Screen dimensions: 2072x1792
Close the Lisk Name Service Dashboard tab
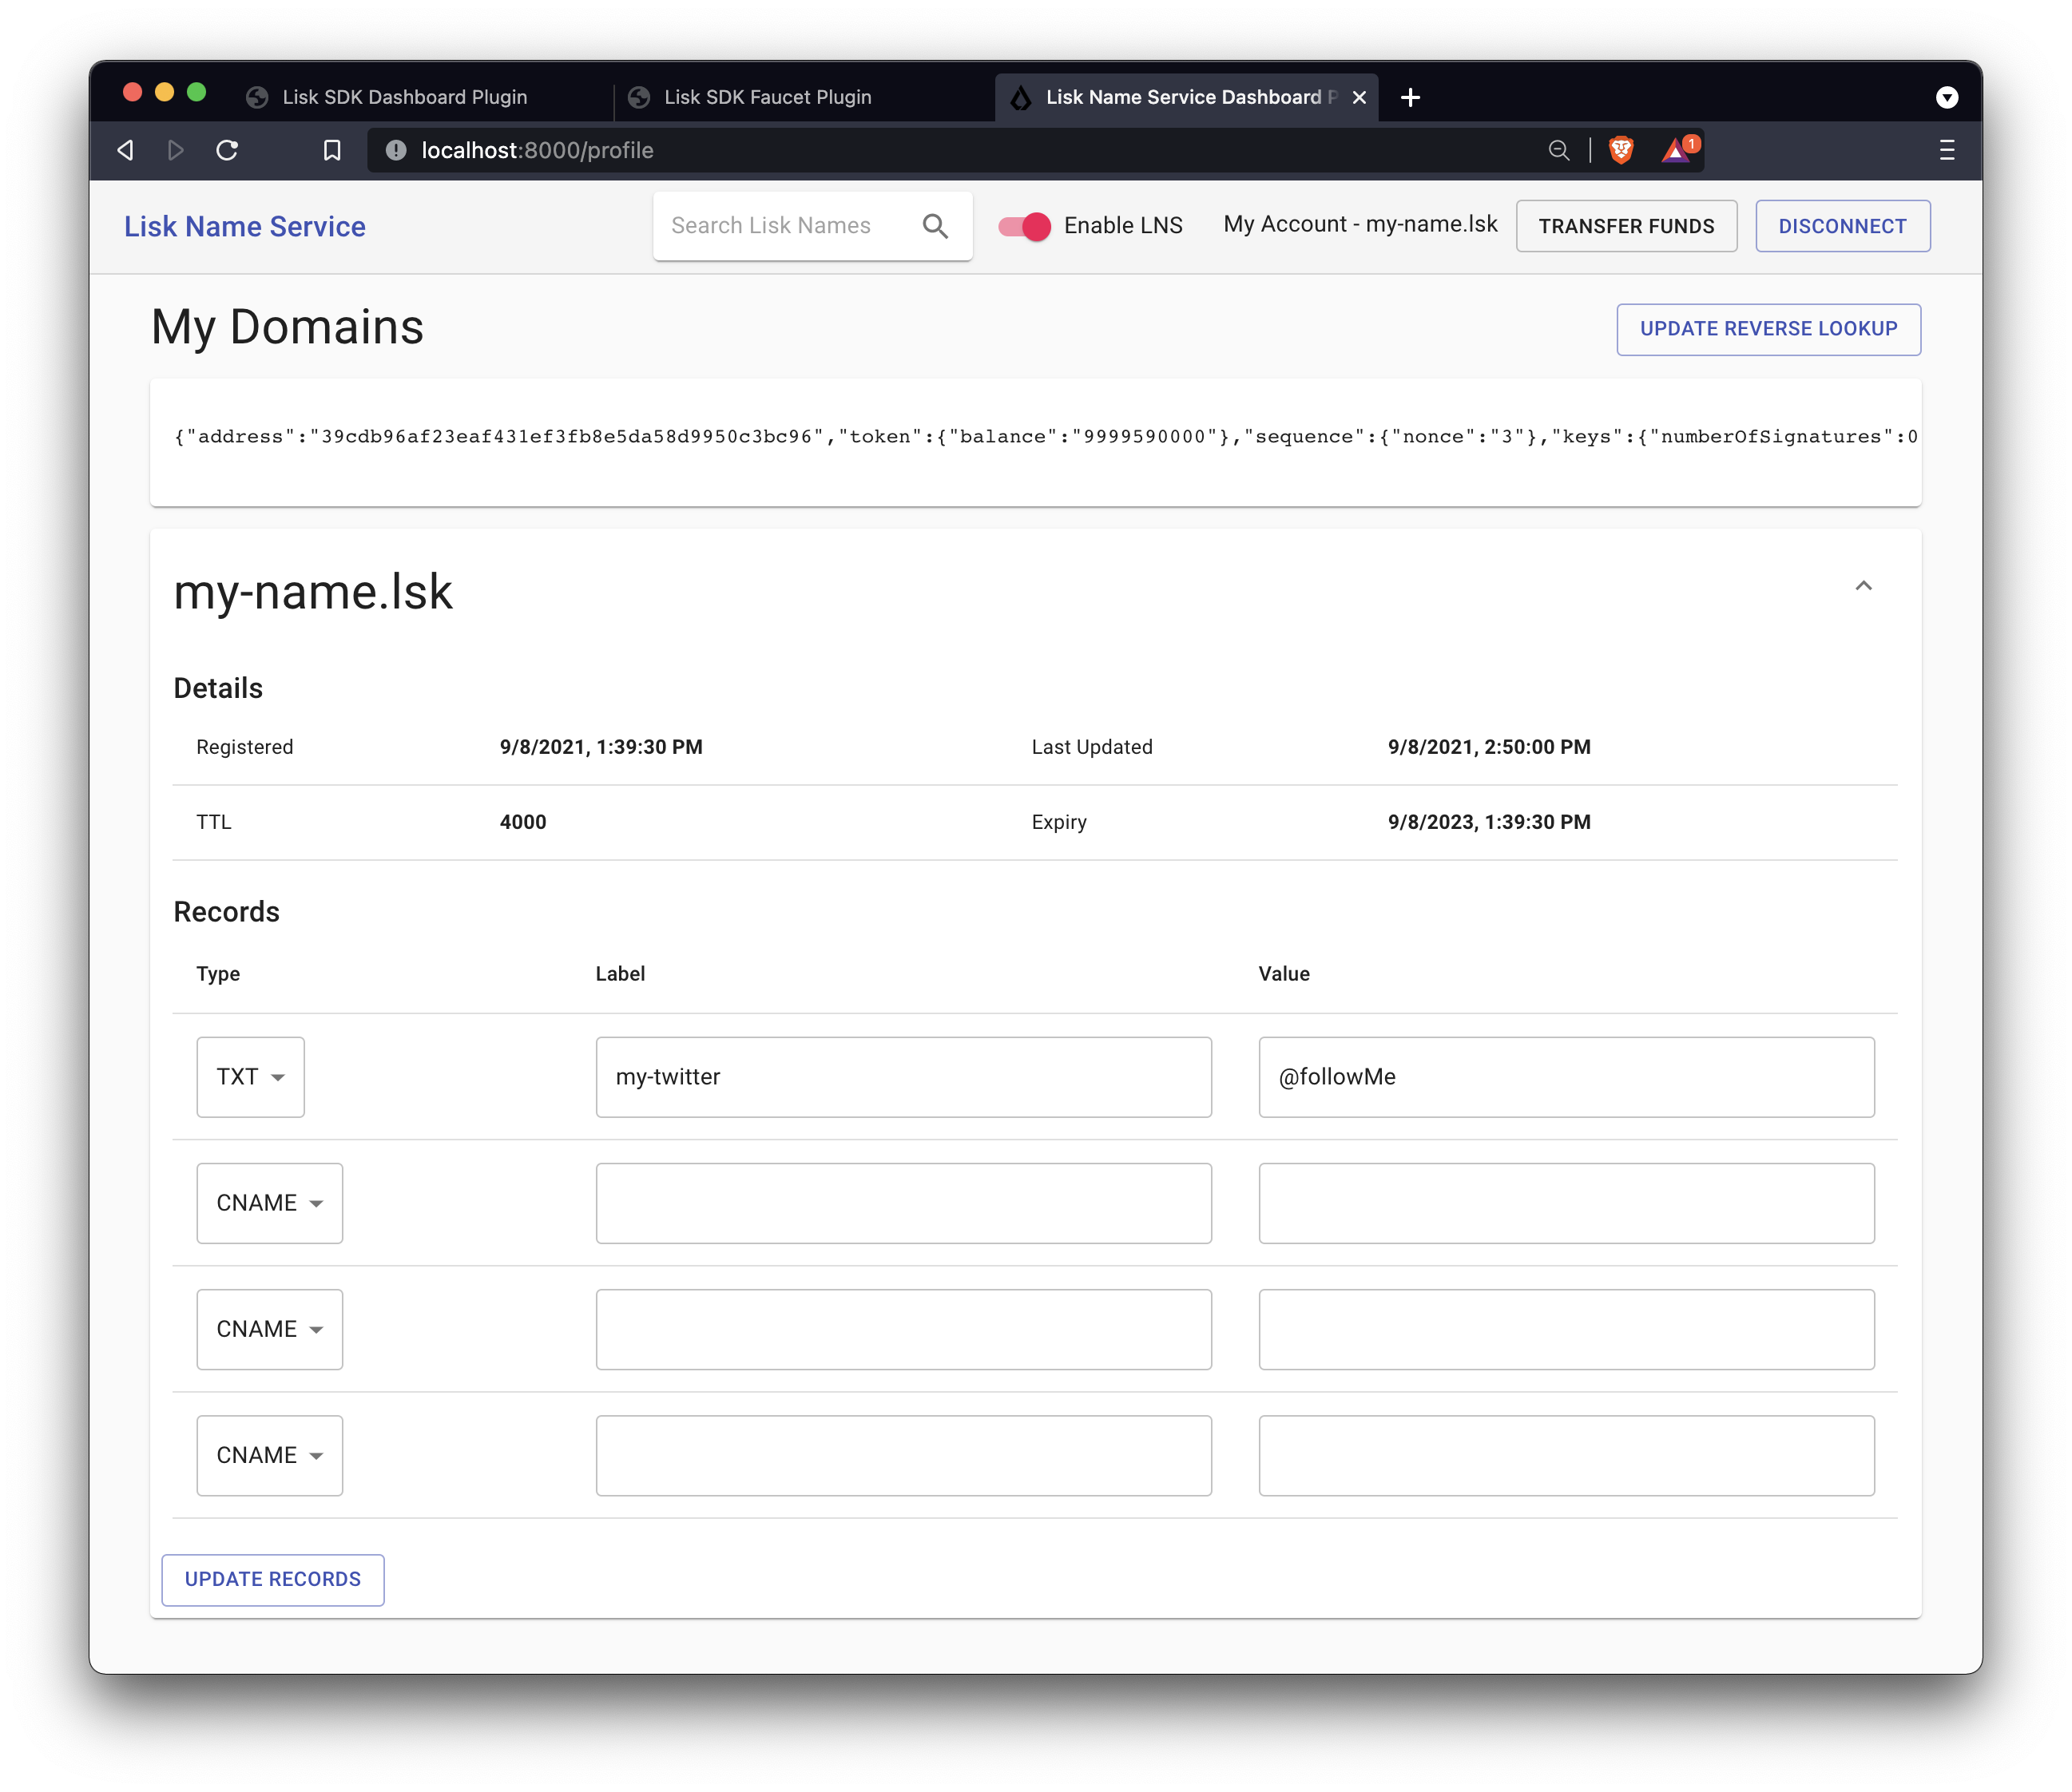[x=1359, y=97]
